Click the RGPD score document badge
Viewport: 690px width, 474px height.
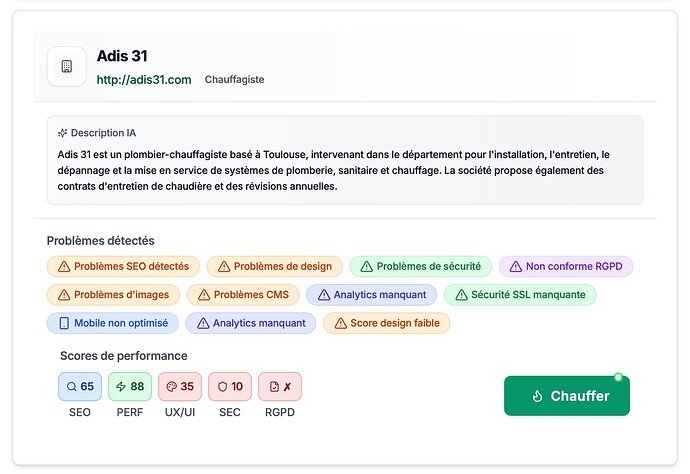280,387
